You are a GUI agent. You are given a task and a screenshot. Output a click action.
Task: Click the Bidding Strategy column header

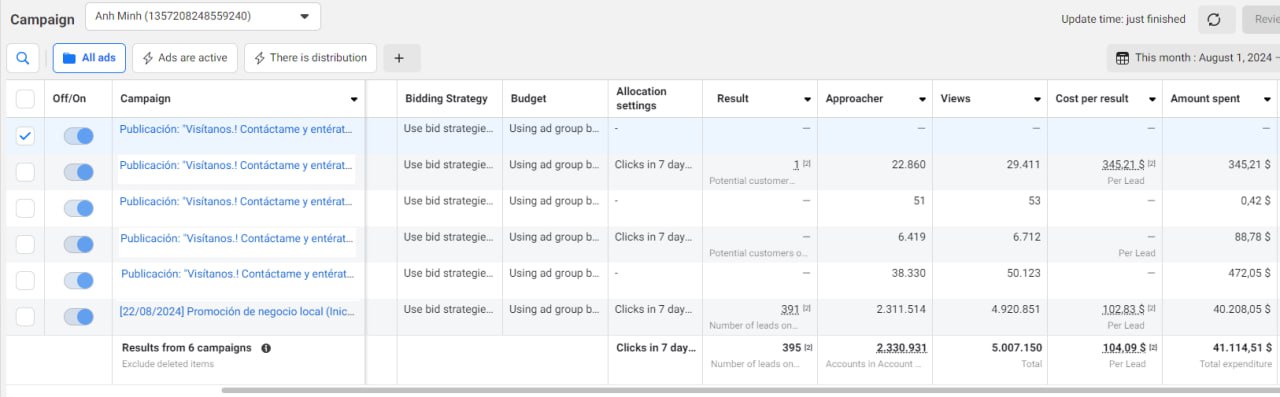pos(446,99)
